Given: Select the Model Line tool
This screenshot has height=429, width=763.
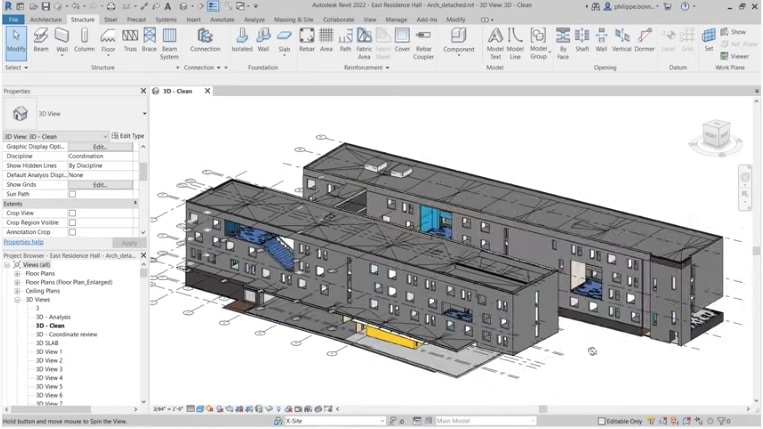Looking at the screenshot, I should pos(515,43).
